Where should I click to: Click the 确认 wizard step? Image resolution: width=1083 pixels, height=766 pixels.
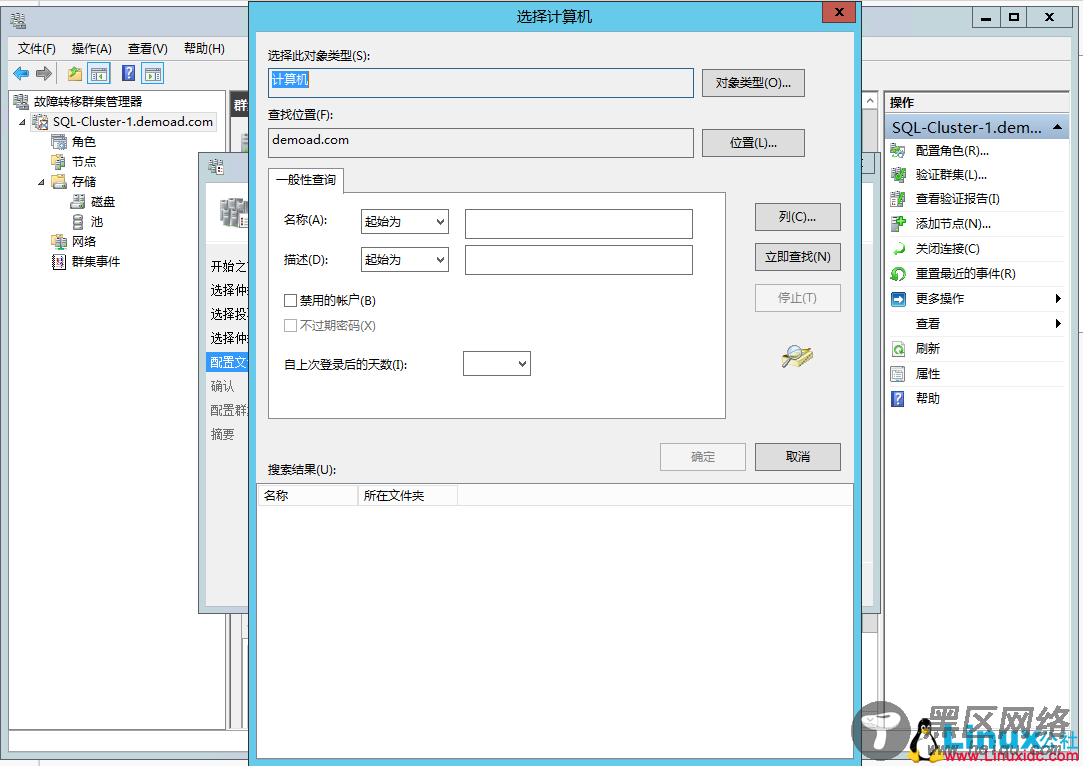[x=222, y=386]
